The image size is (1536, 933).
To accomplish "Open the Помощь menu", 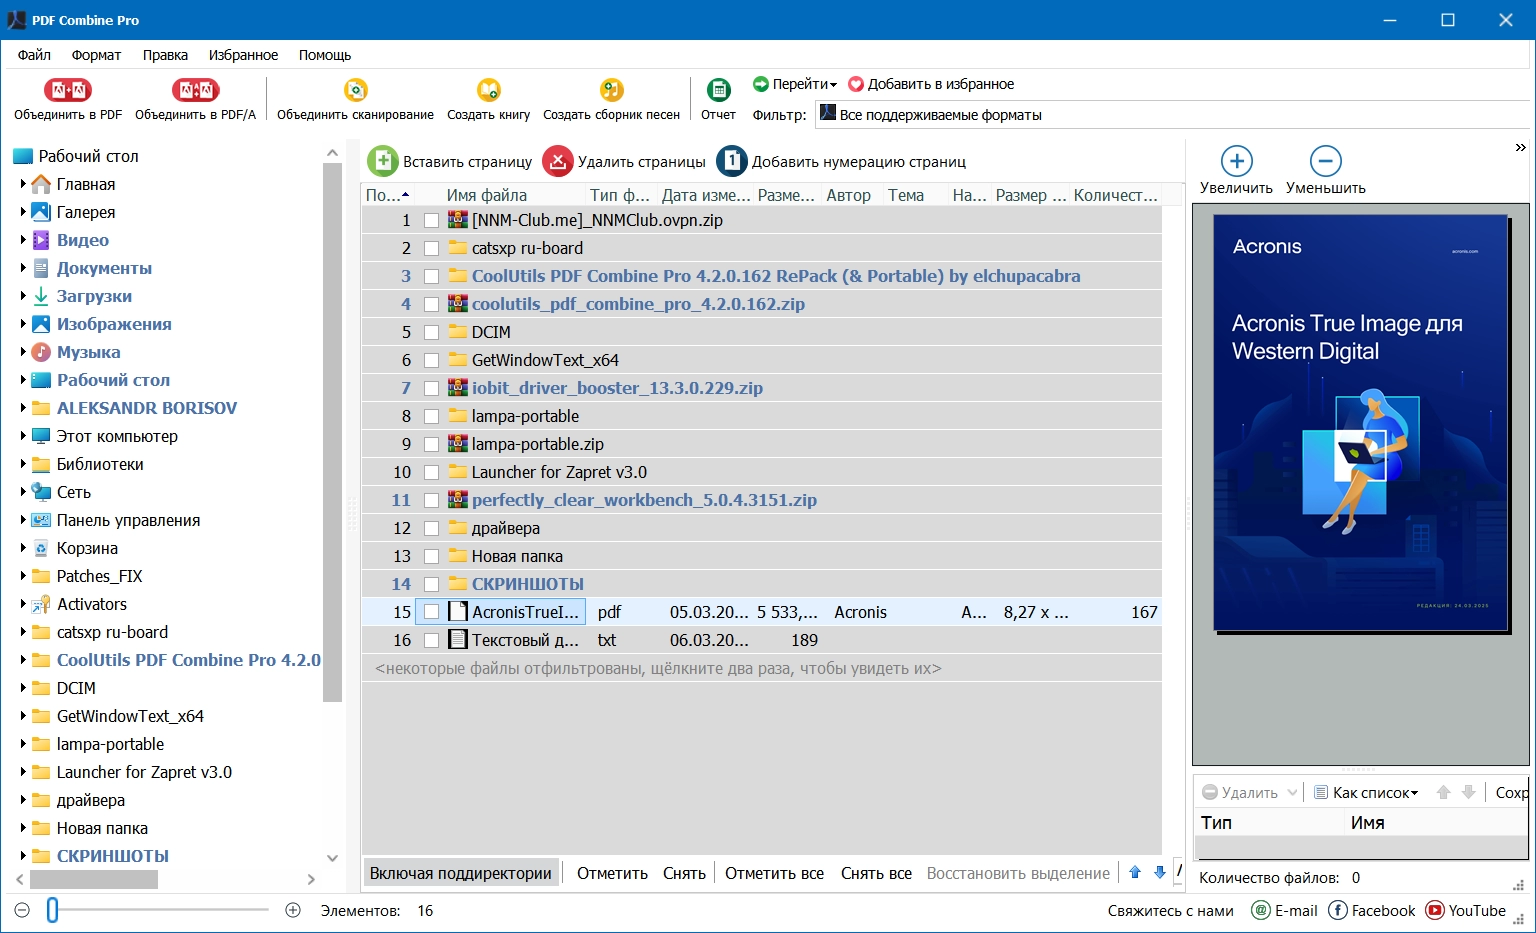I will [x=325, y=55].
